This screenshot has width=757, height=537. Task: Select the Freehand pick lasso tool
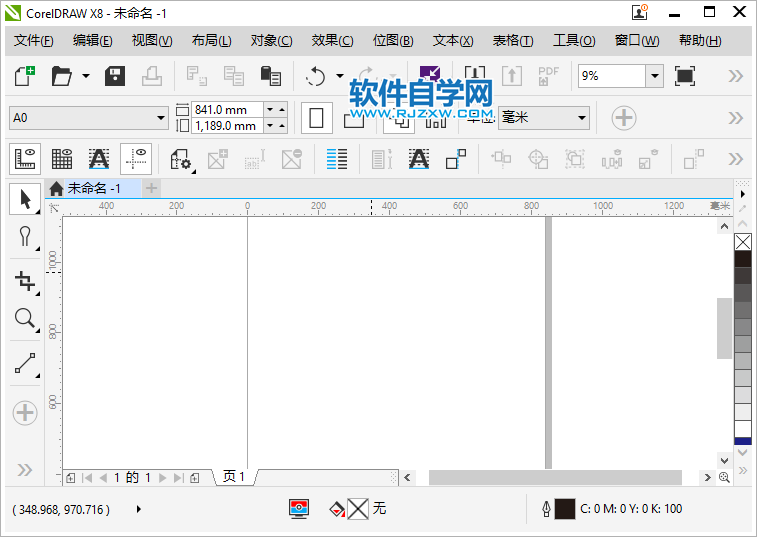pos(25,237)
